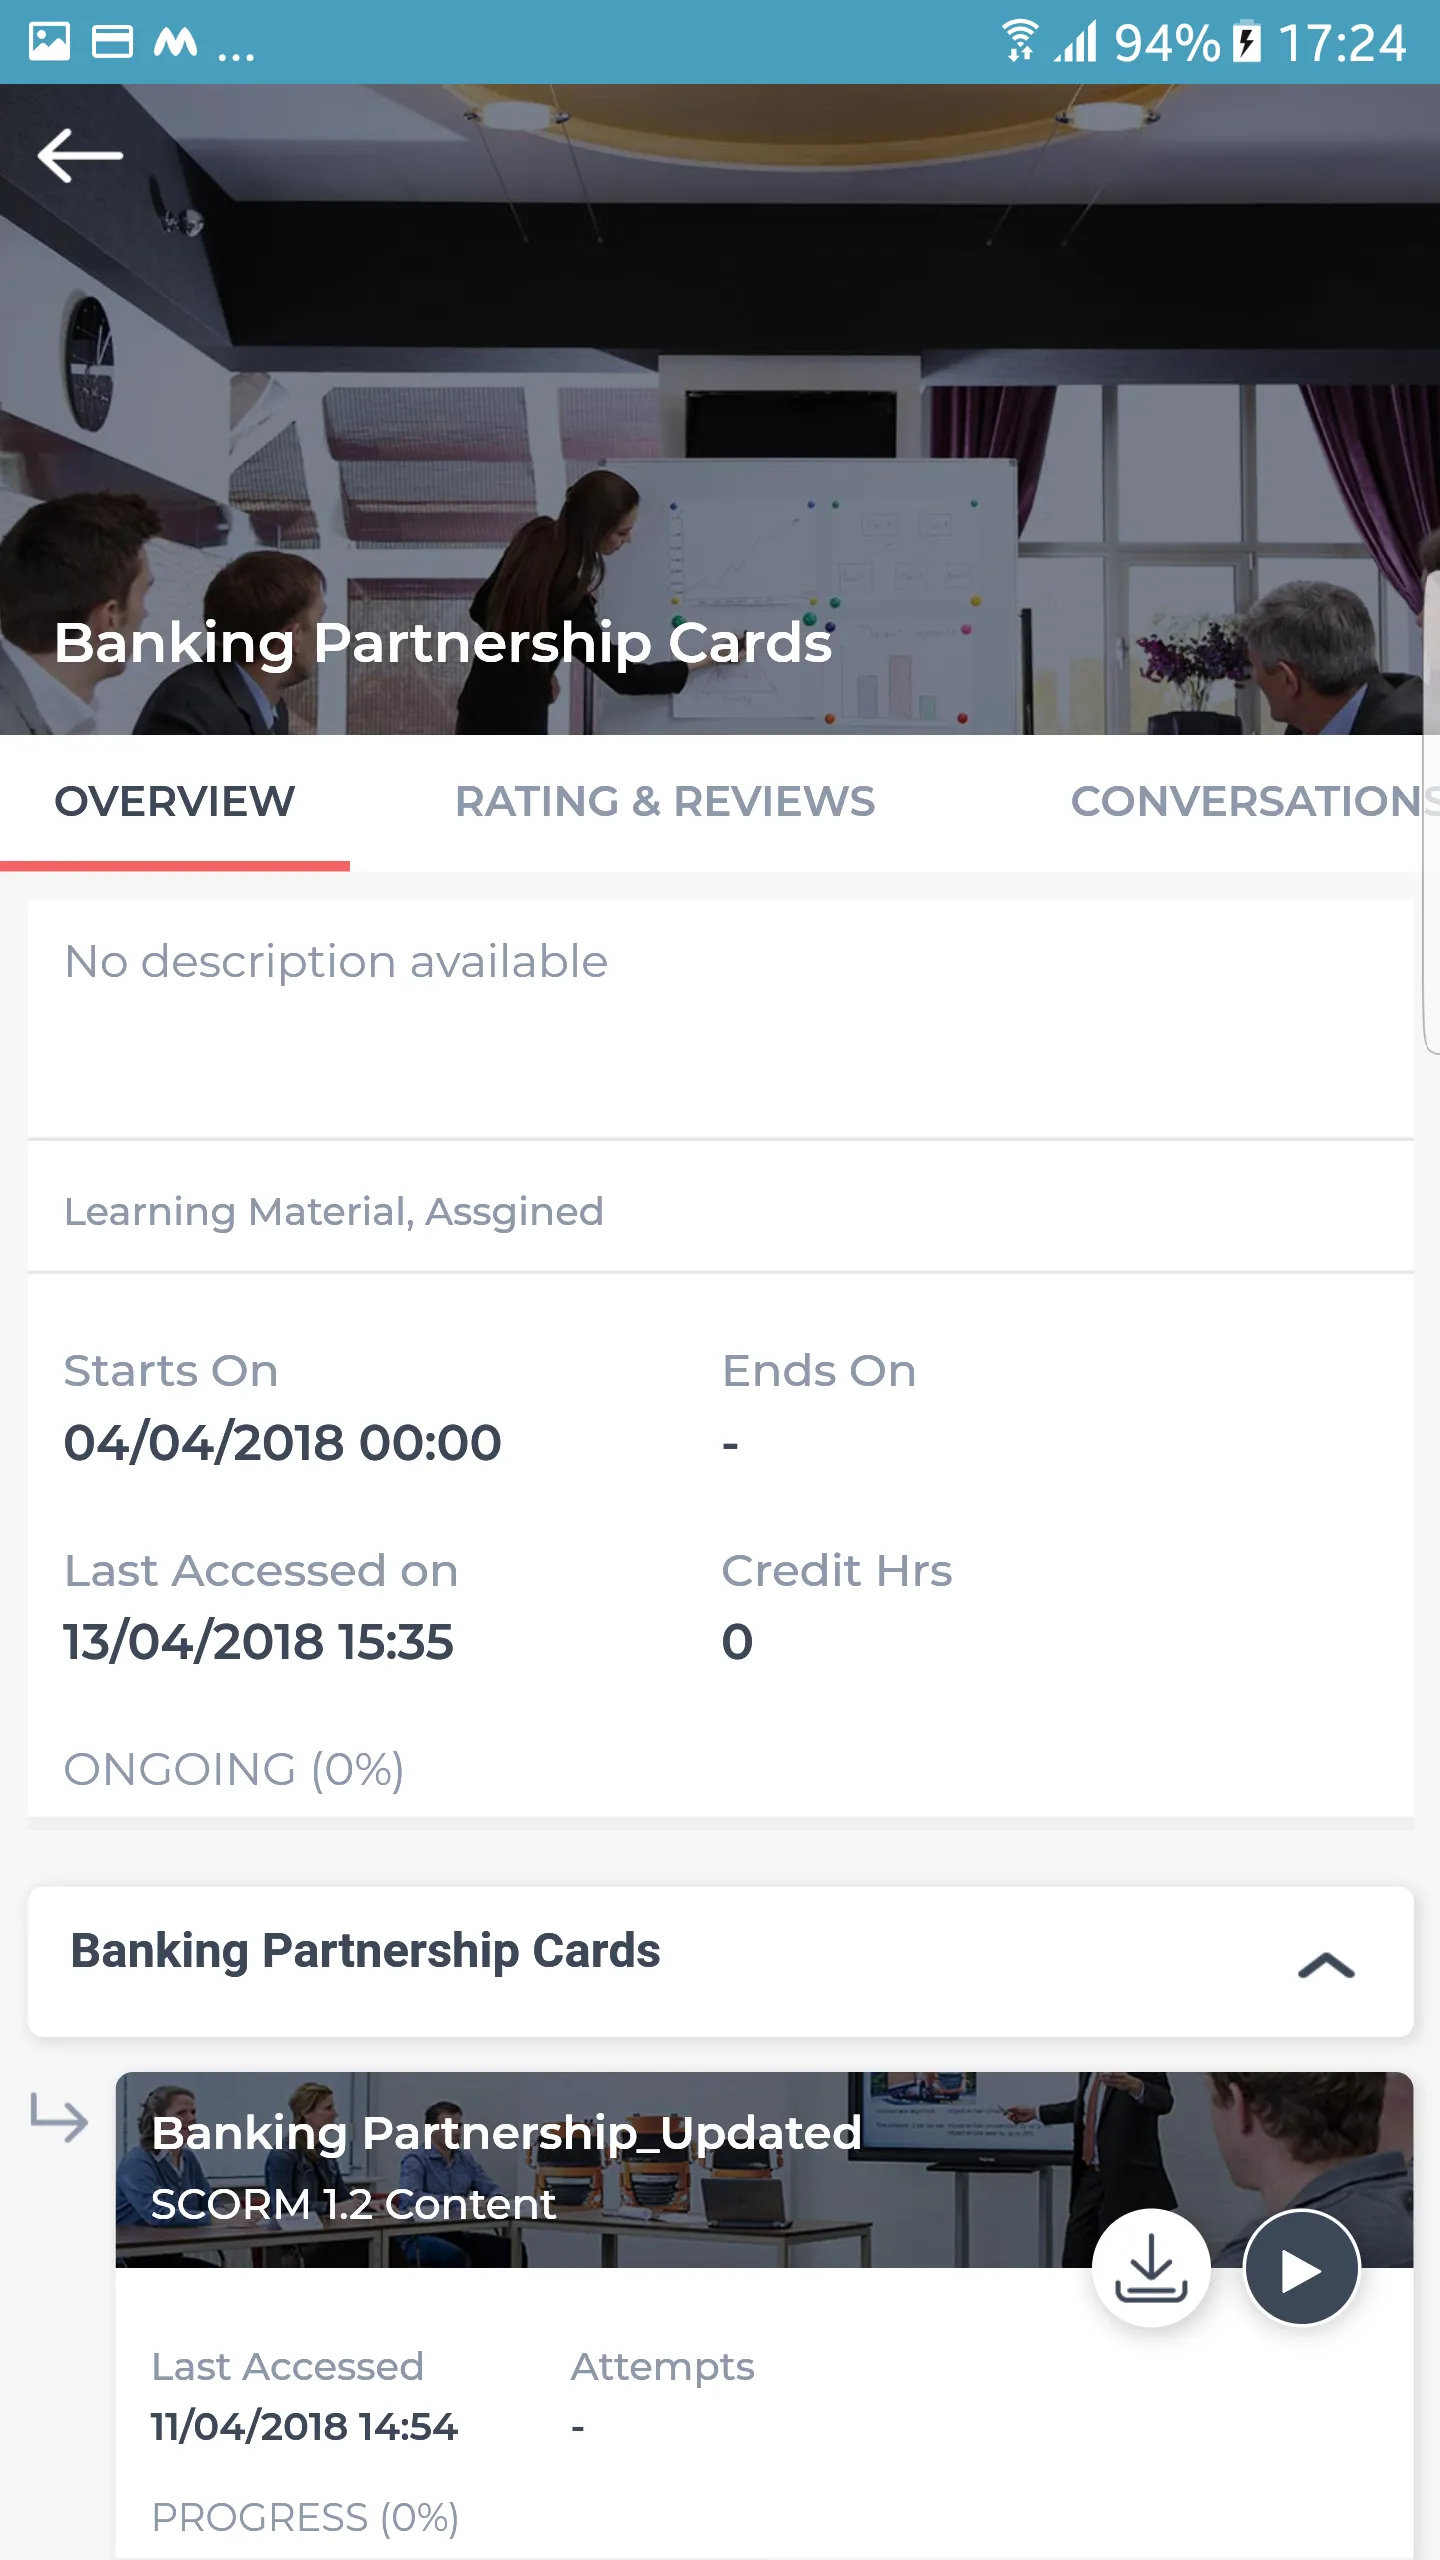Viewport: 1440px width, 2560px height.
Task: Open the gallery notification icon
Action: click(x=49, y=42)
